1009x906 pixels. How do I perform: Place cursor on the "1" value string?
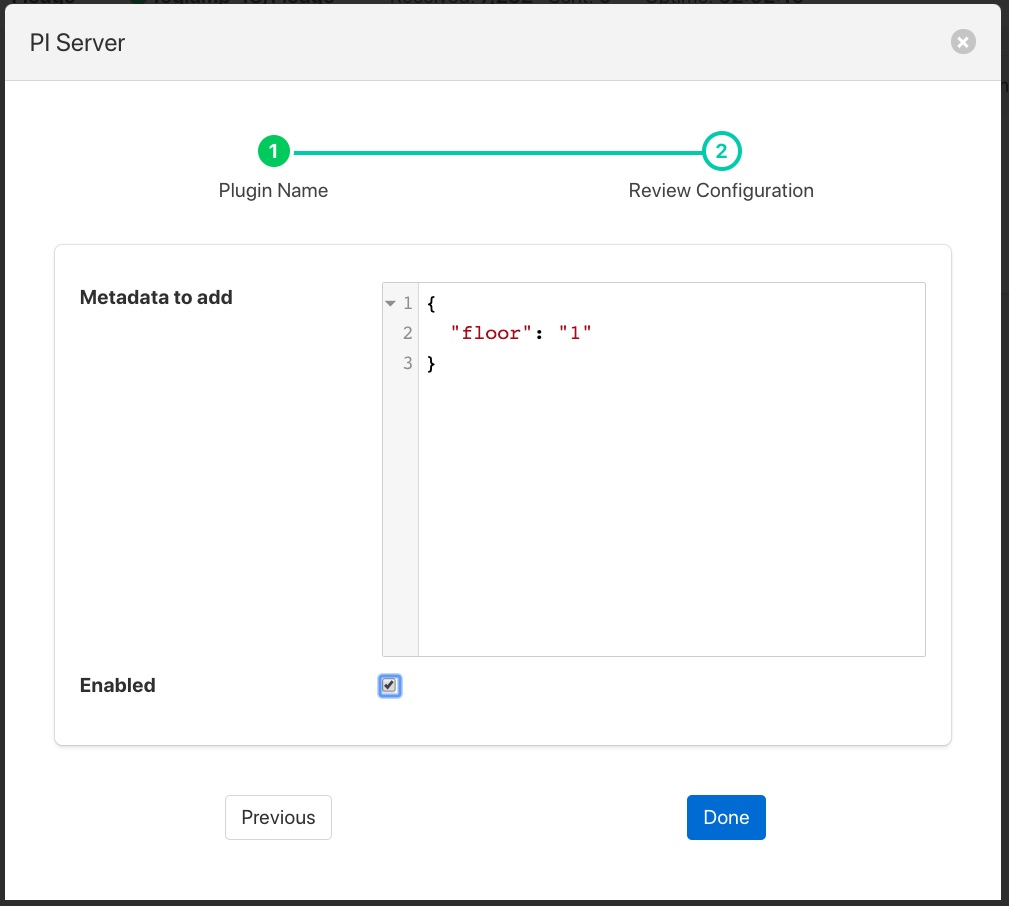pos(575,333)
